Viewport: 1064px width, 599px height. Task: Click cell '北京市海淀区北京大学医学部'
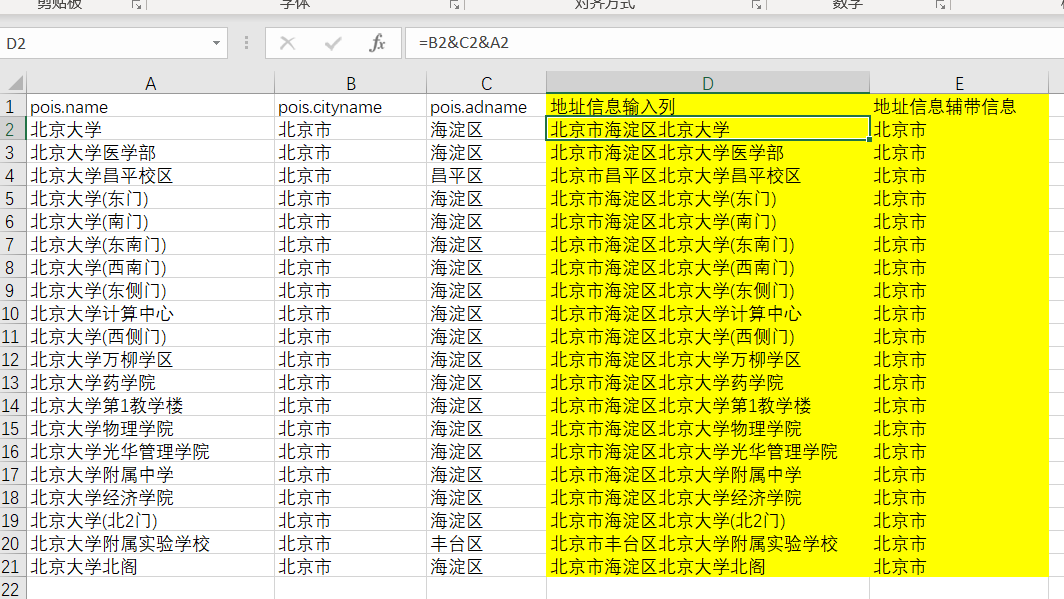[x=708, y=152]
